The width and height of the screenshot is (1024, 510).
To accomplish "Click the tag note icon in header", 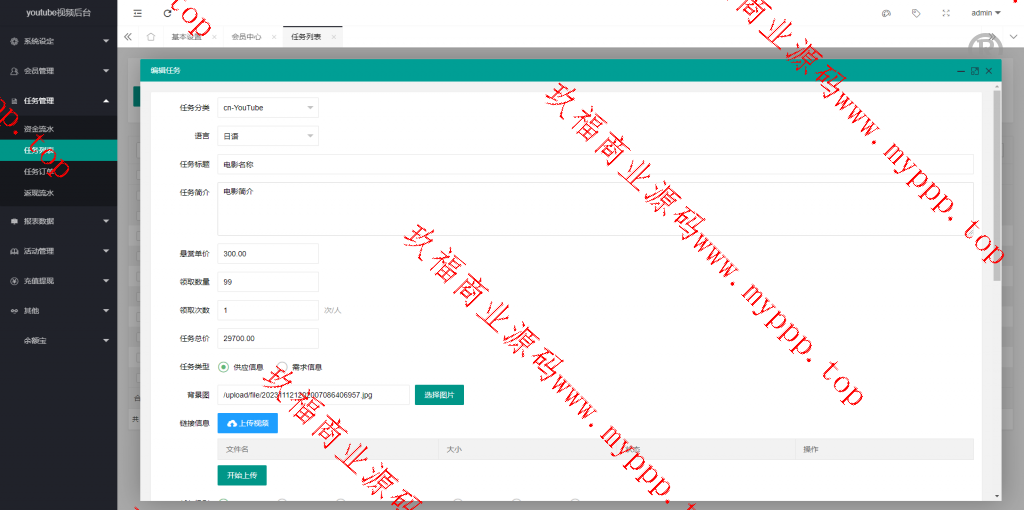I will click(x=915, y=13).
